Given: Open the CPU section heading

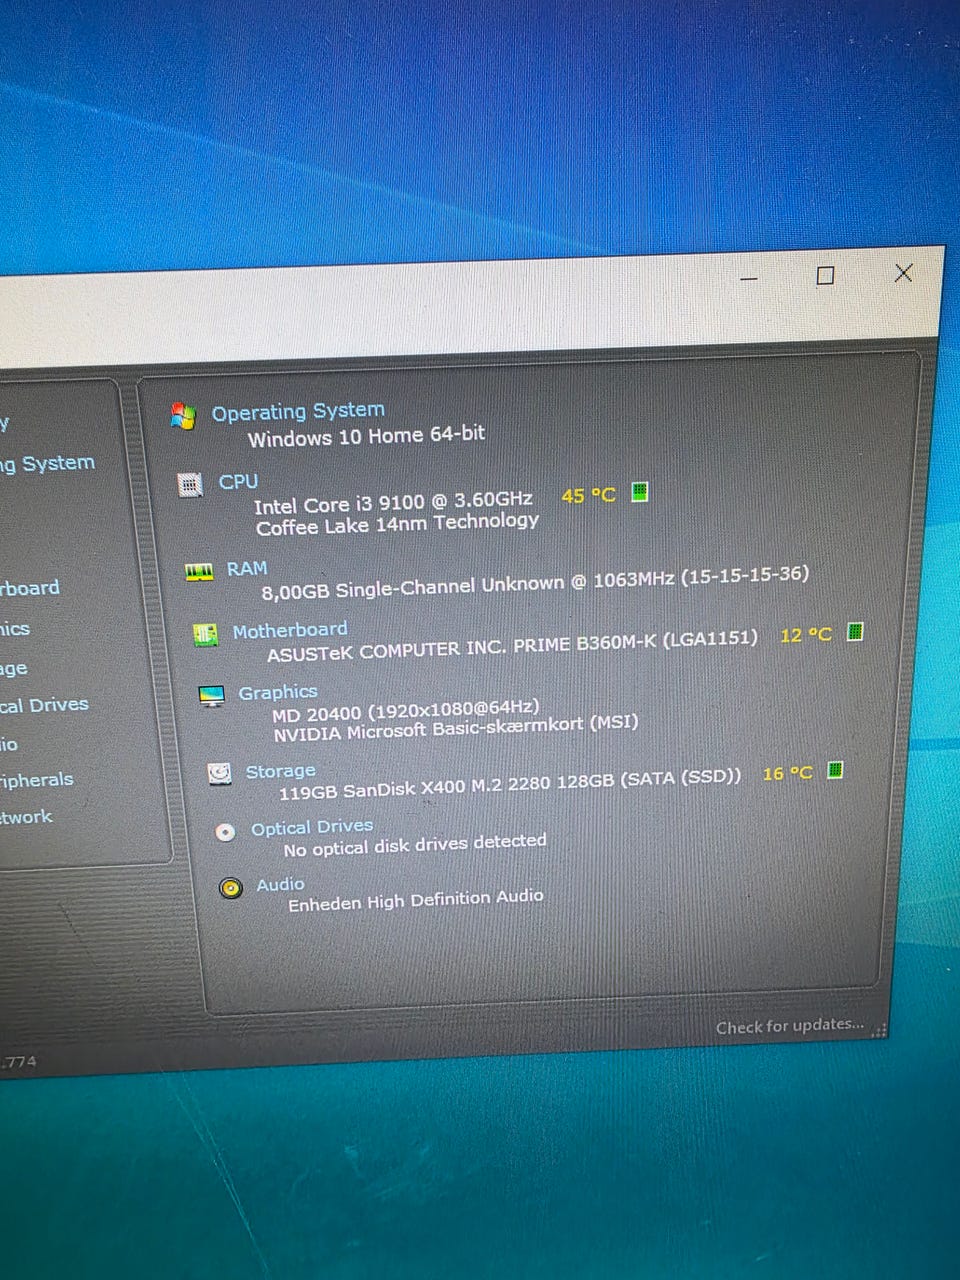Looking at the screenshot, I should pyautogui.click(x=238, y=482).
